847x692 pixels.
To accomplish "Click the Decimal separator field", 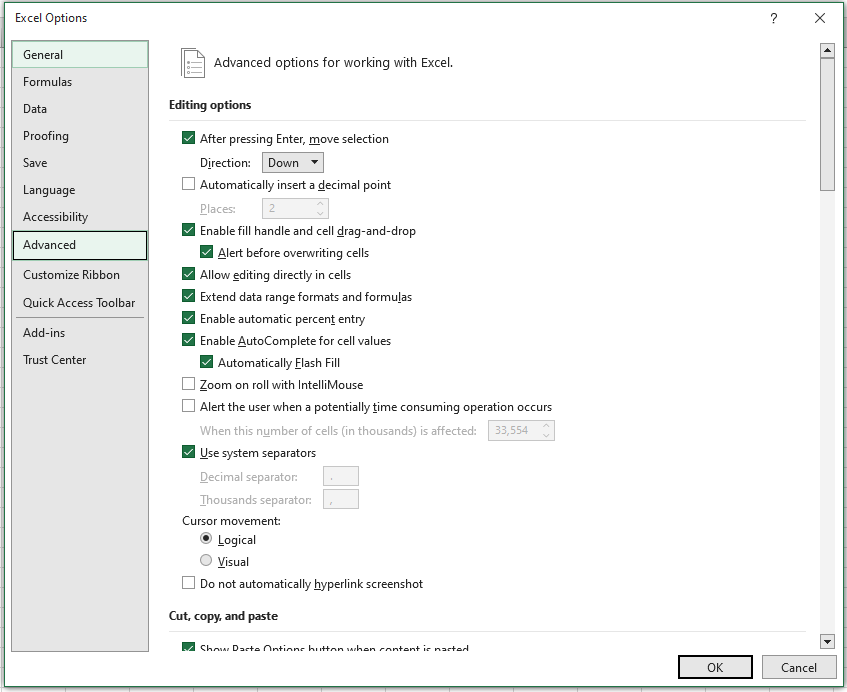I will pos(341,476).
